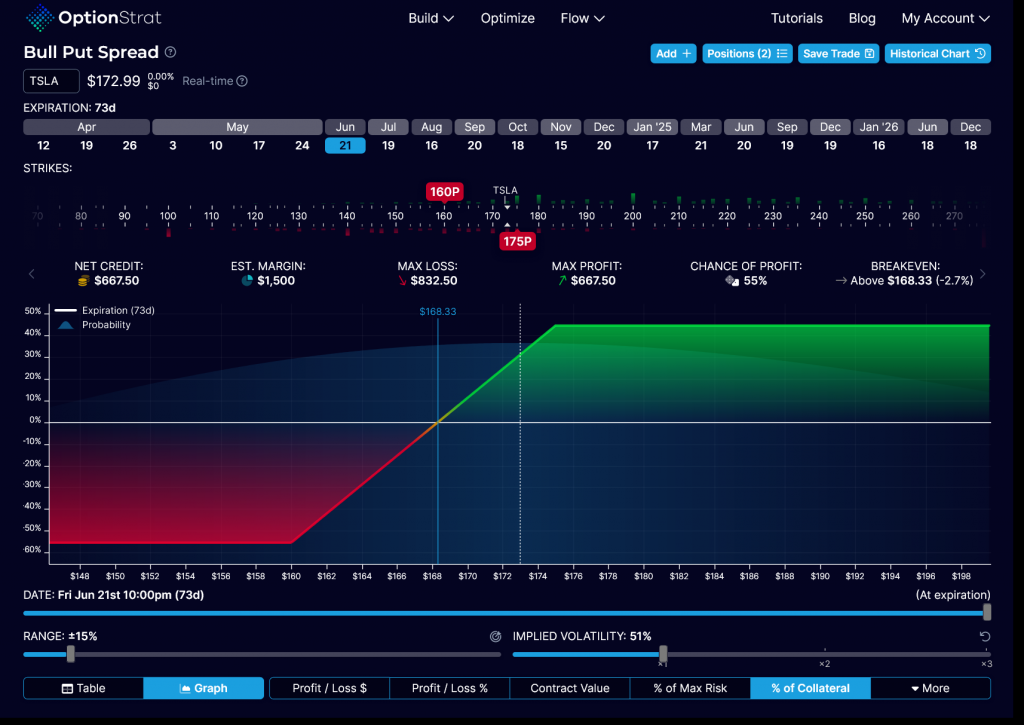
Task: Click the right arrow next to Breakeven
Action: click(x=983, y=274)
